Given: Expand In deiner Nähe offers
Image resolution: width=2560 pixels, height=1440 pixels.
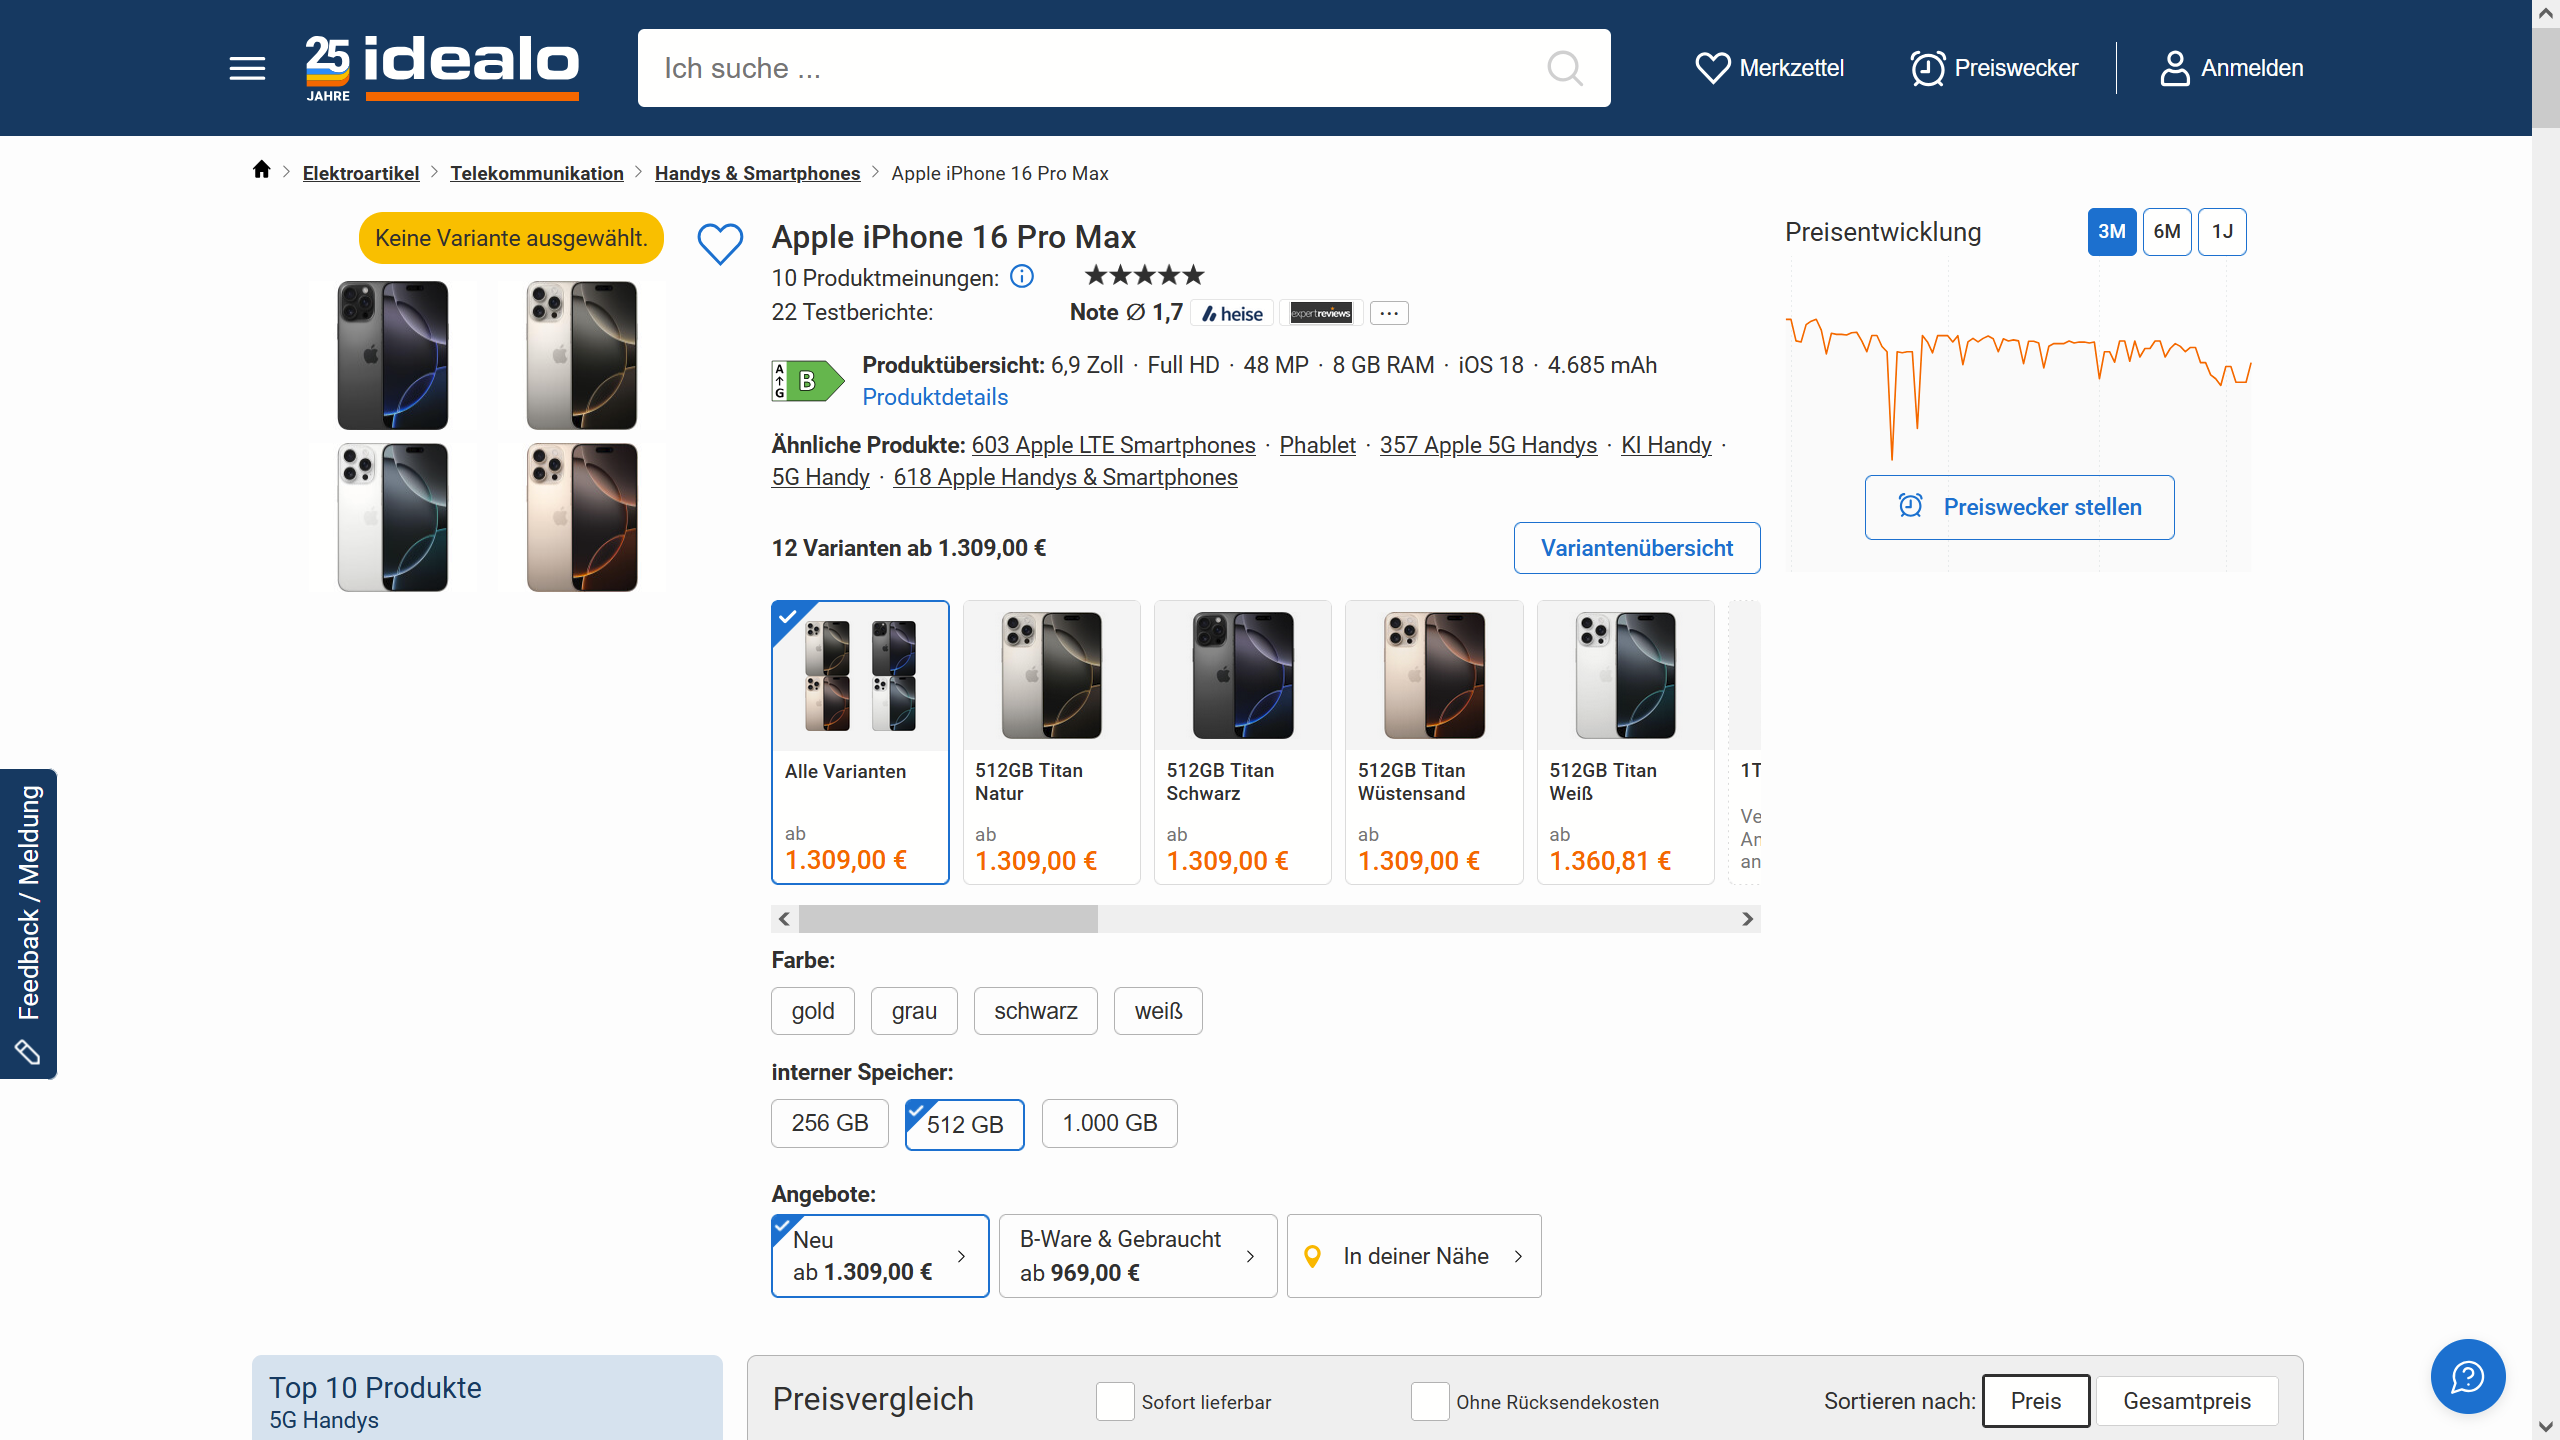Looking at the screenshot, I should (1414, 1256).
